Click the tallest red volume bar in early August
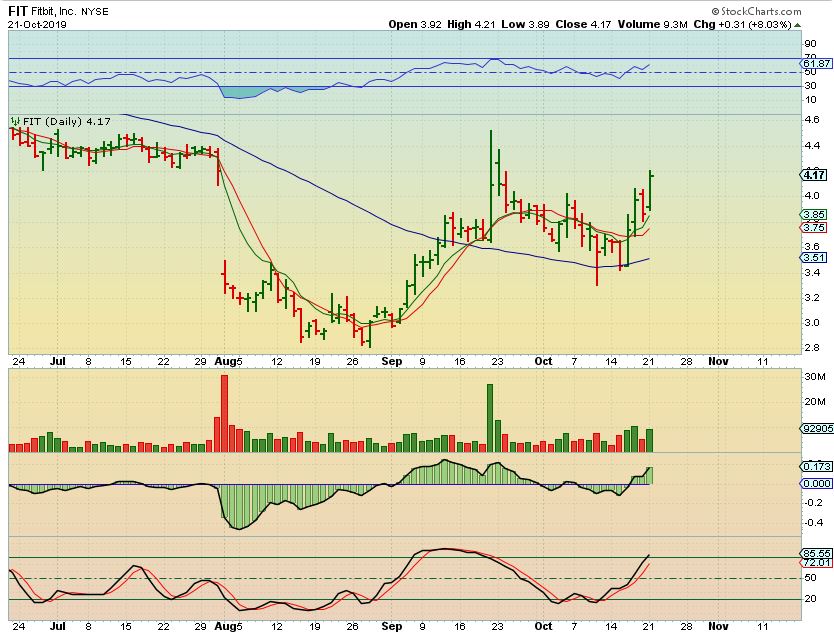 [x=224, y=414]
